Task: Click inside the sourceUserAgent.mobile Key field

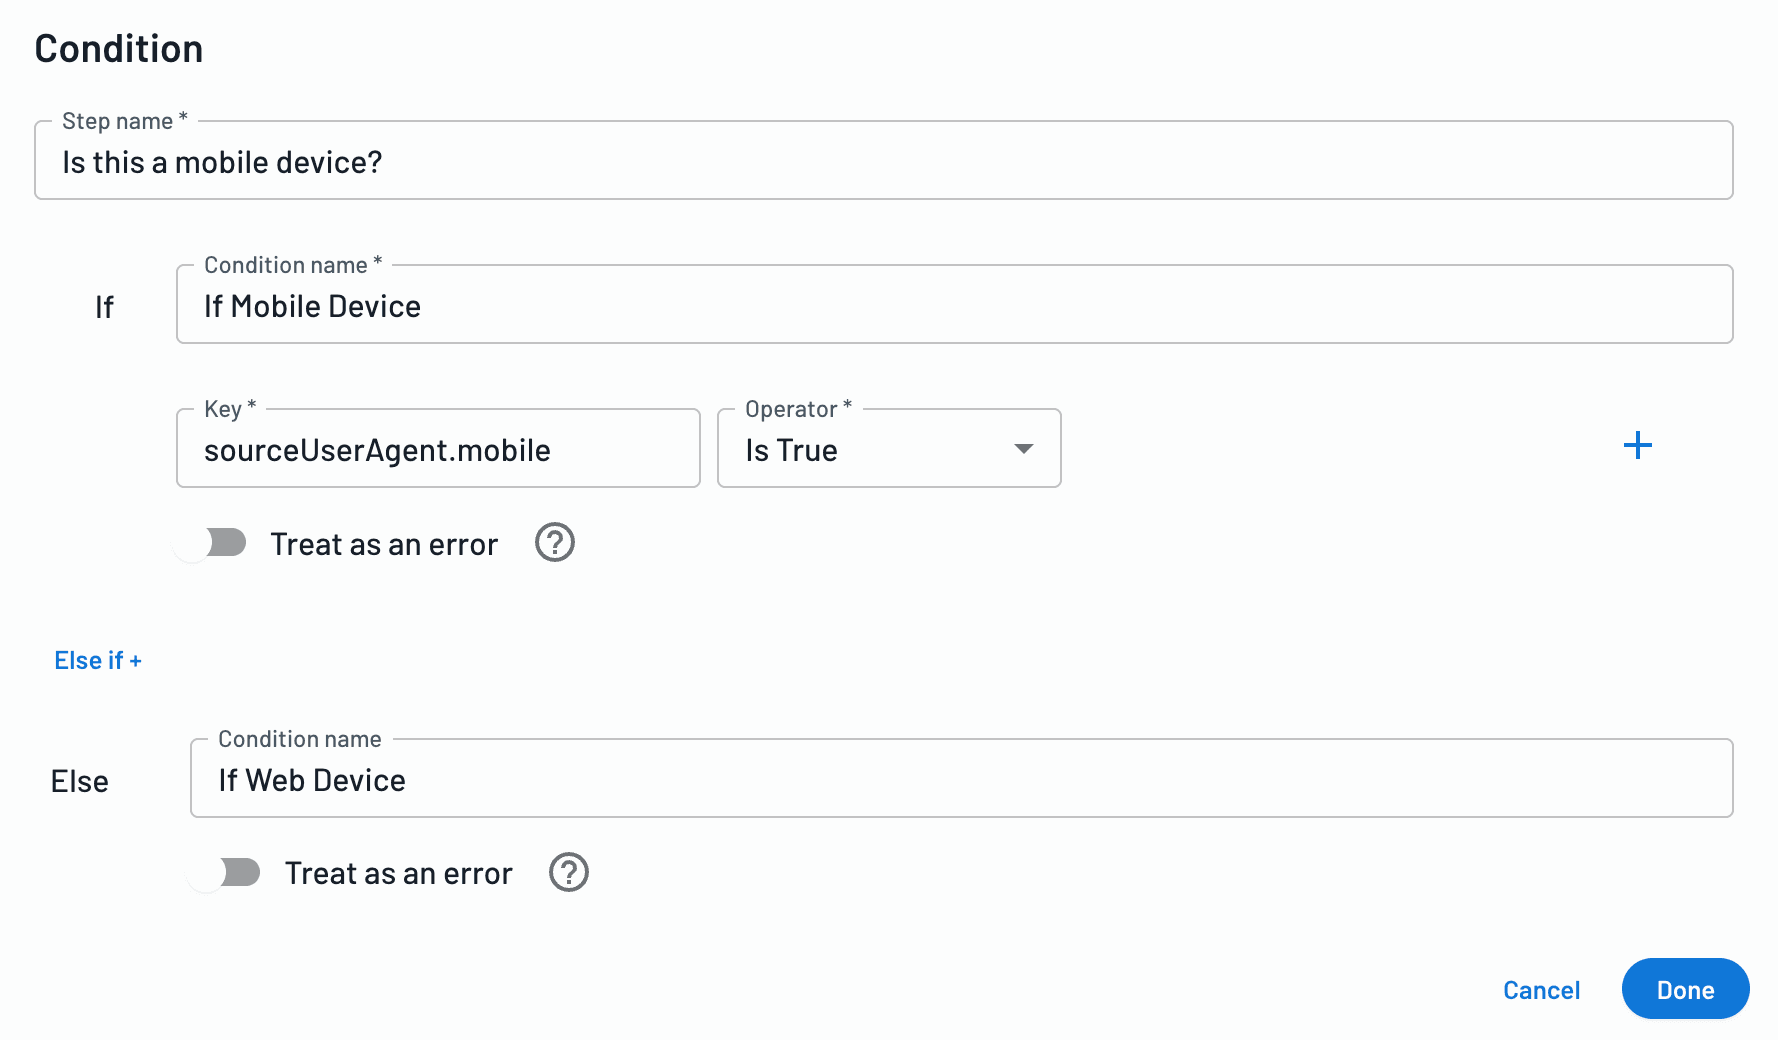Action: pyautogui.click(x=437, y=449)
